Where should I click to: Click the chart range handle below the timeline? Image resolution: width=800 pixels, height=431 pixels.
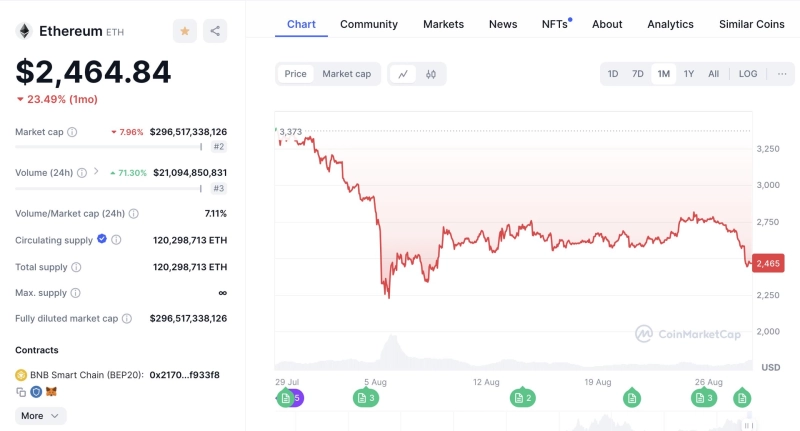(747, 426)
